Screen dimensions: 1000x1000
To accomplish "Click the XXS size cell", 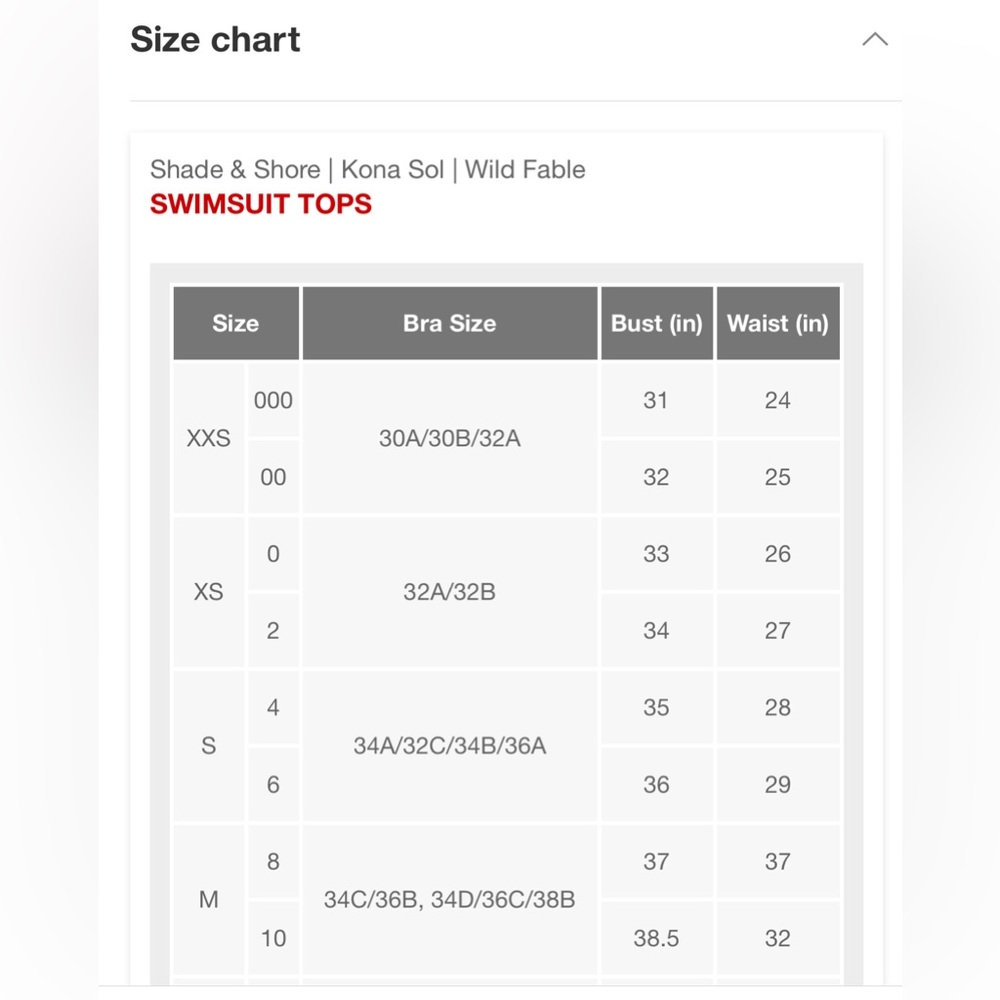I will (209, 438).
